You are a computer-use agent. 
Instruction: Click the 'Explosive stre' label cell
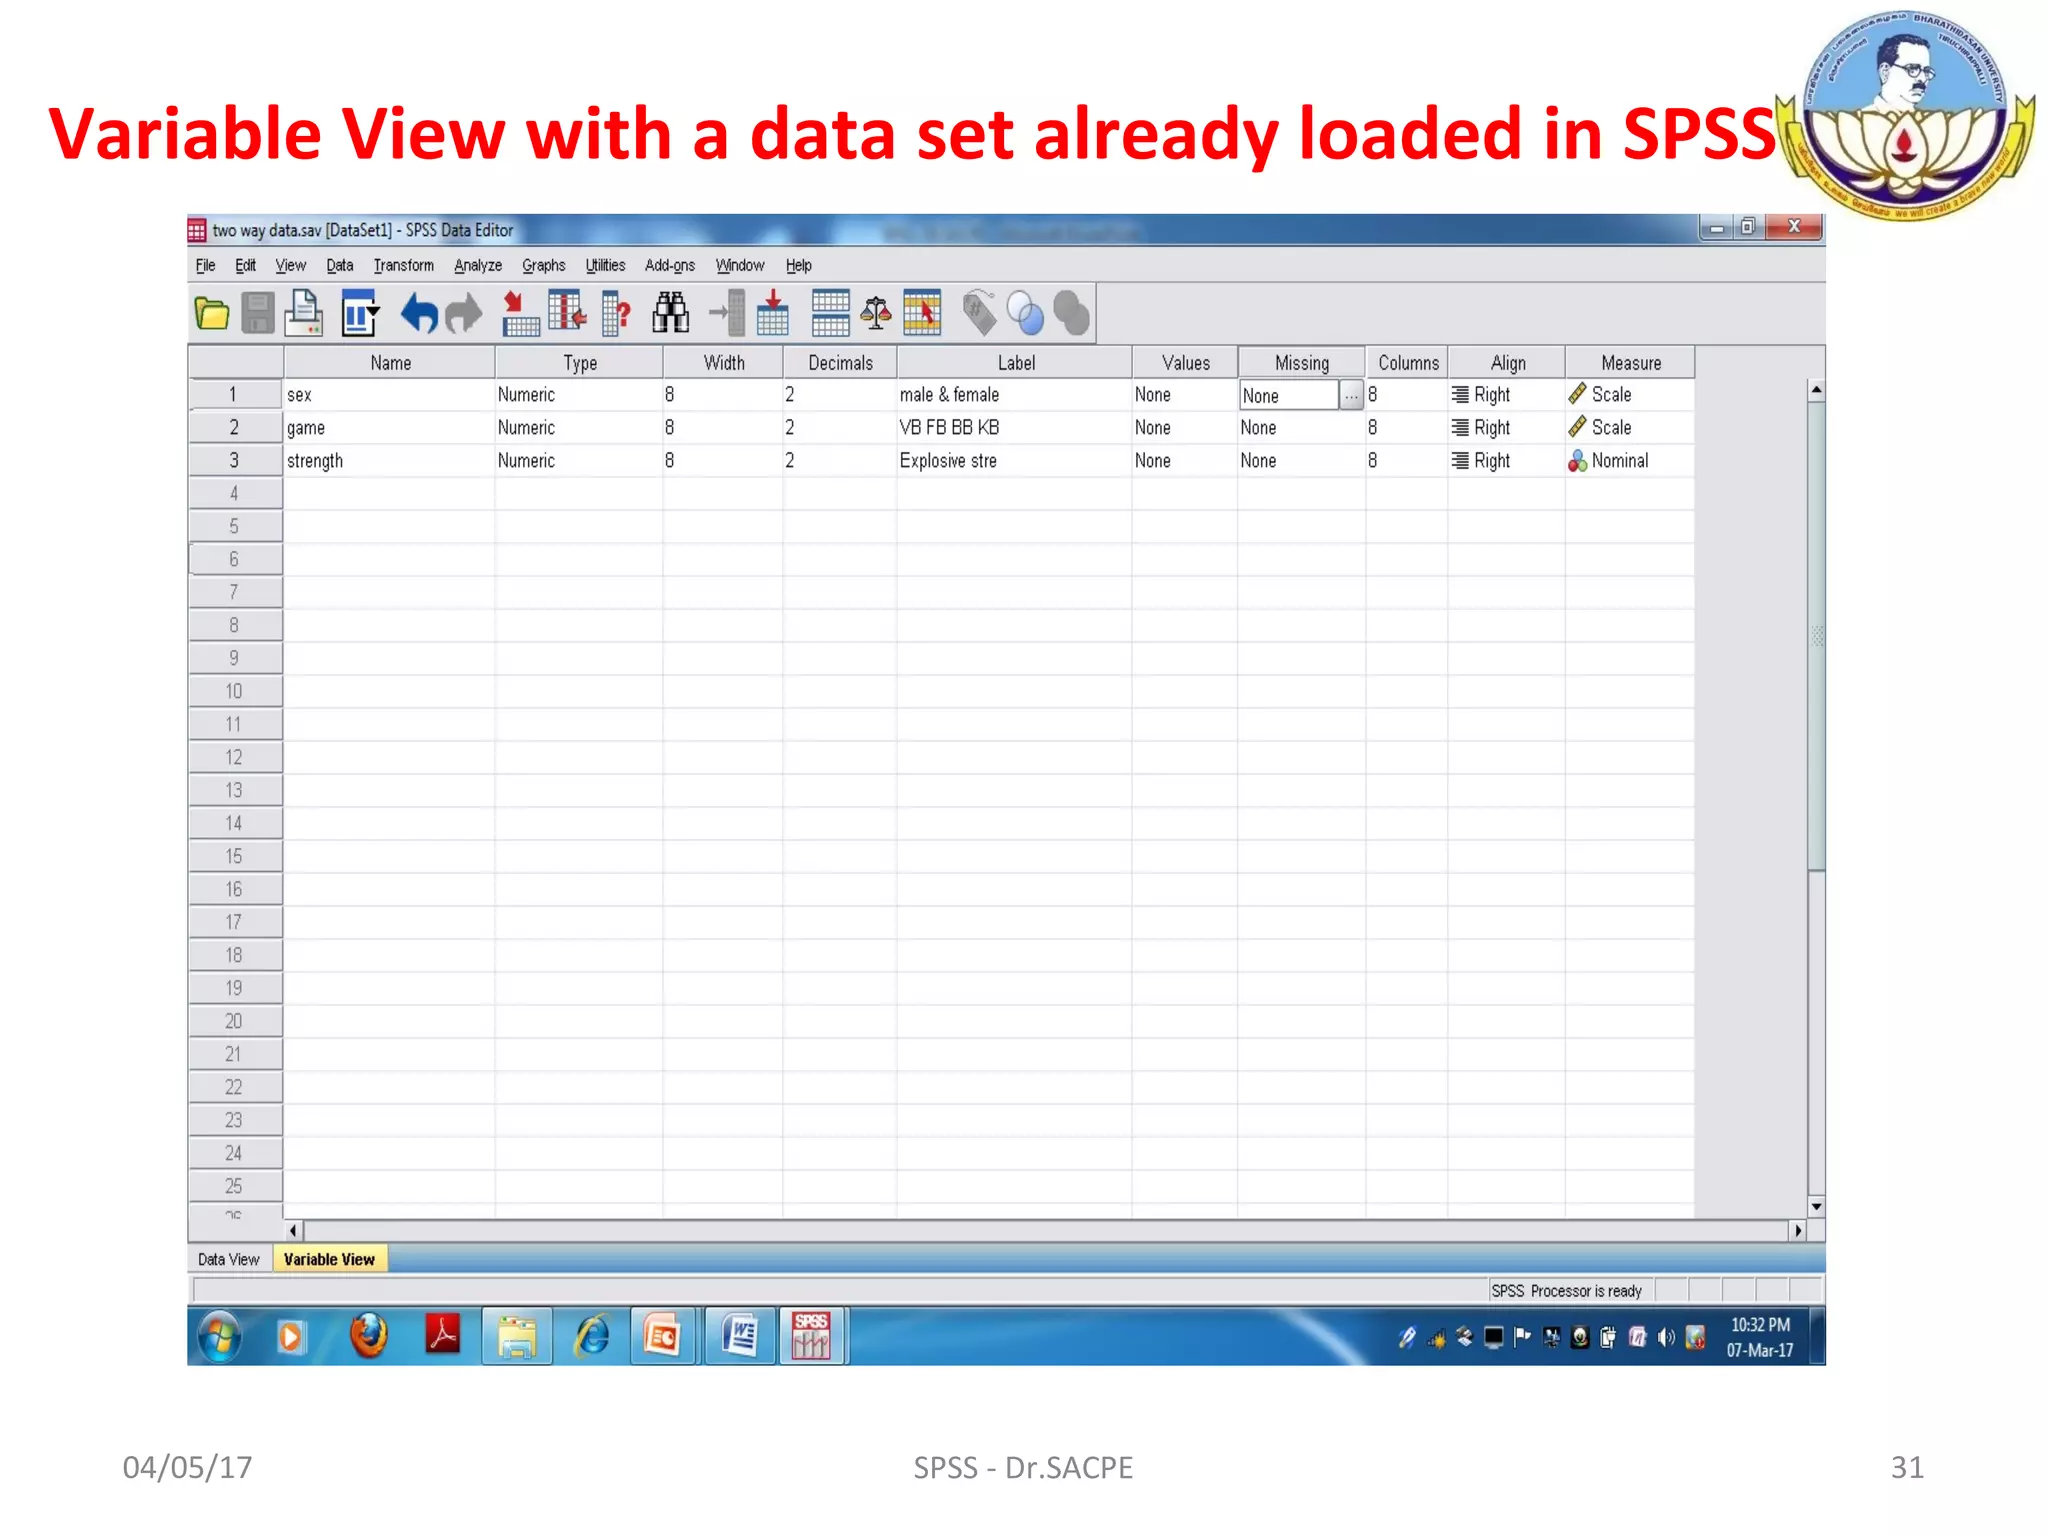click(1014, 460)
